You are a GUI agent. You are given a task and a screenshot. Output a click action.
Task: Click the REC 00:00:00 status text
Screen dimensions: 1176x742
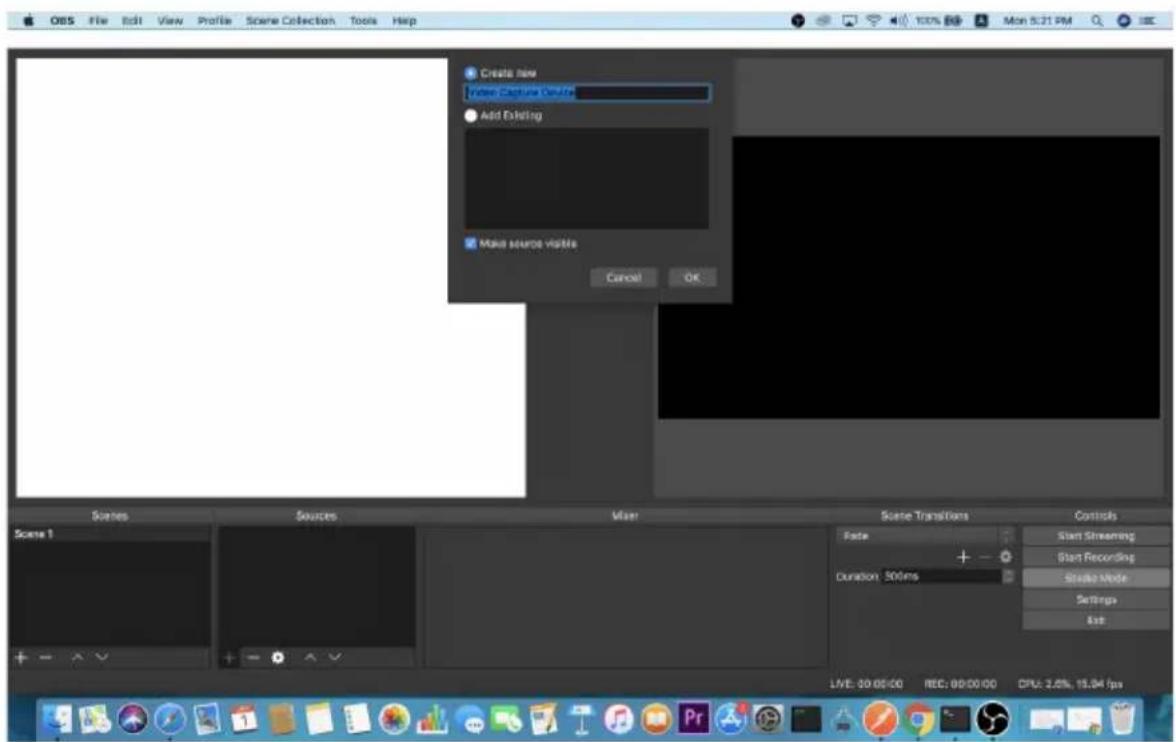(x=960, y=683)
